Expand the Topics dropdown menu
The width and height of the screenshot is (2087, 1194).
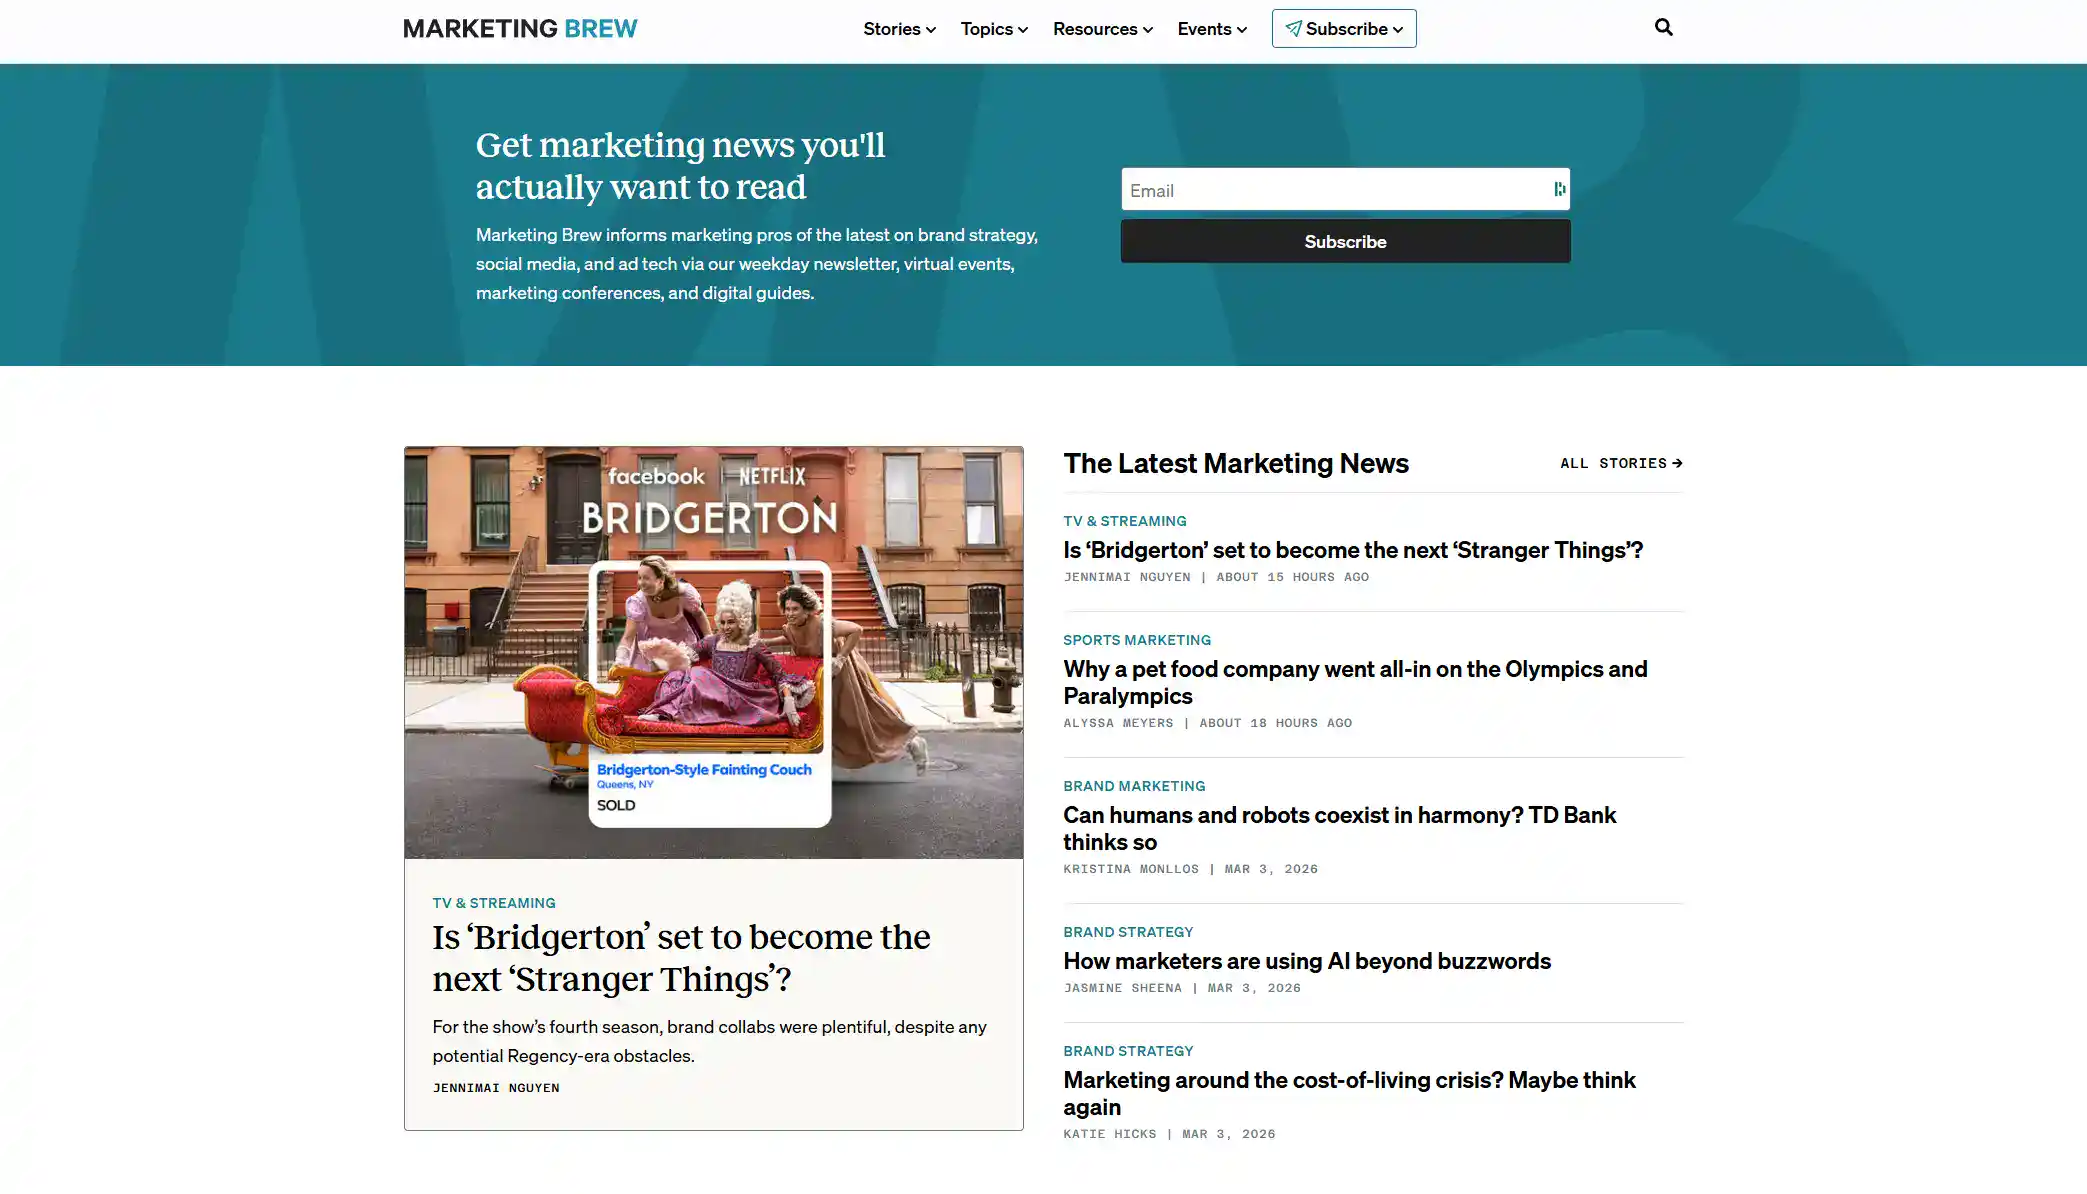(x=994, y=29)
